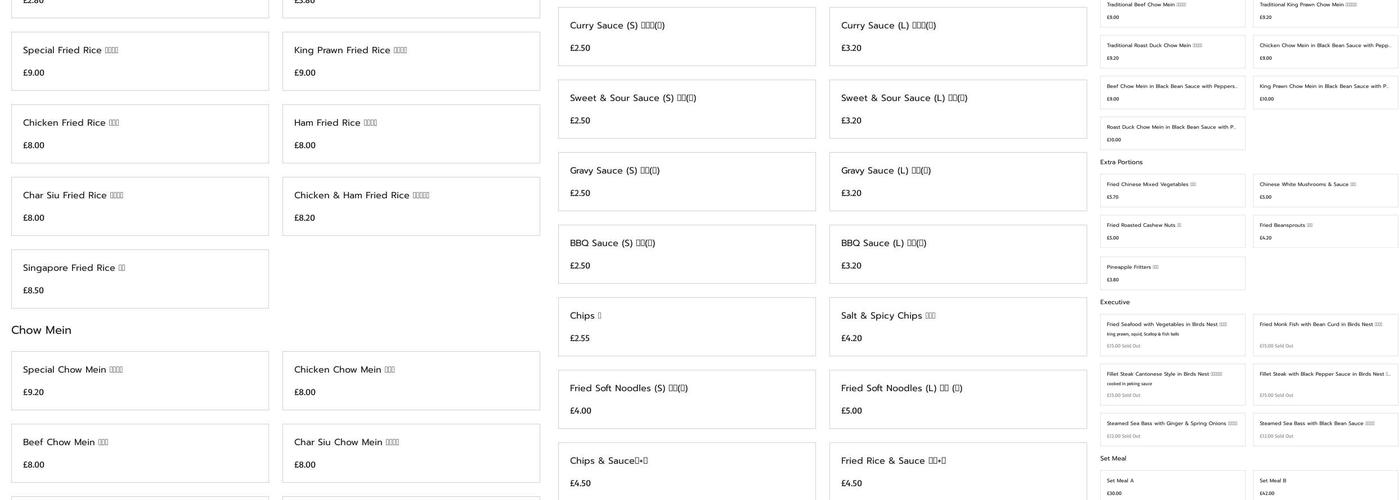The image size is (1400, 500).
Task: Select Special Fried Rice item
Action: coord(140,61)
